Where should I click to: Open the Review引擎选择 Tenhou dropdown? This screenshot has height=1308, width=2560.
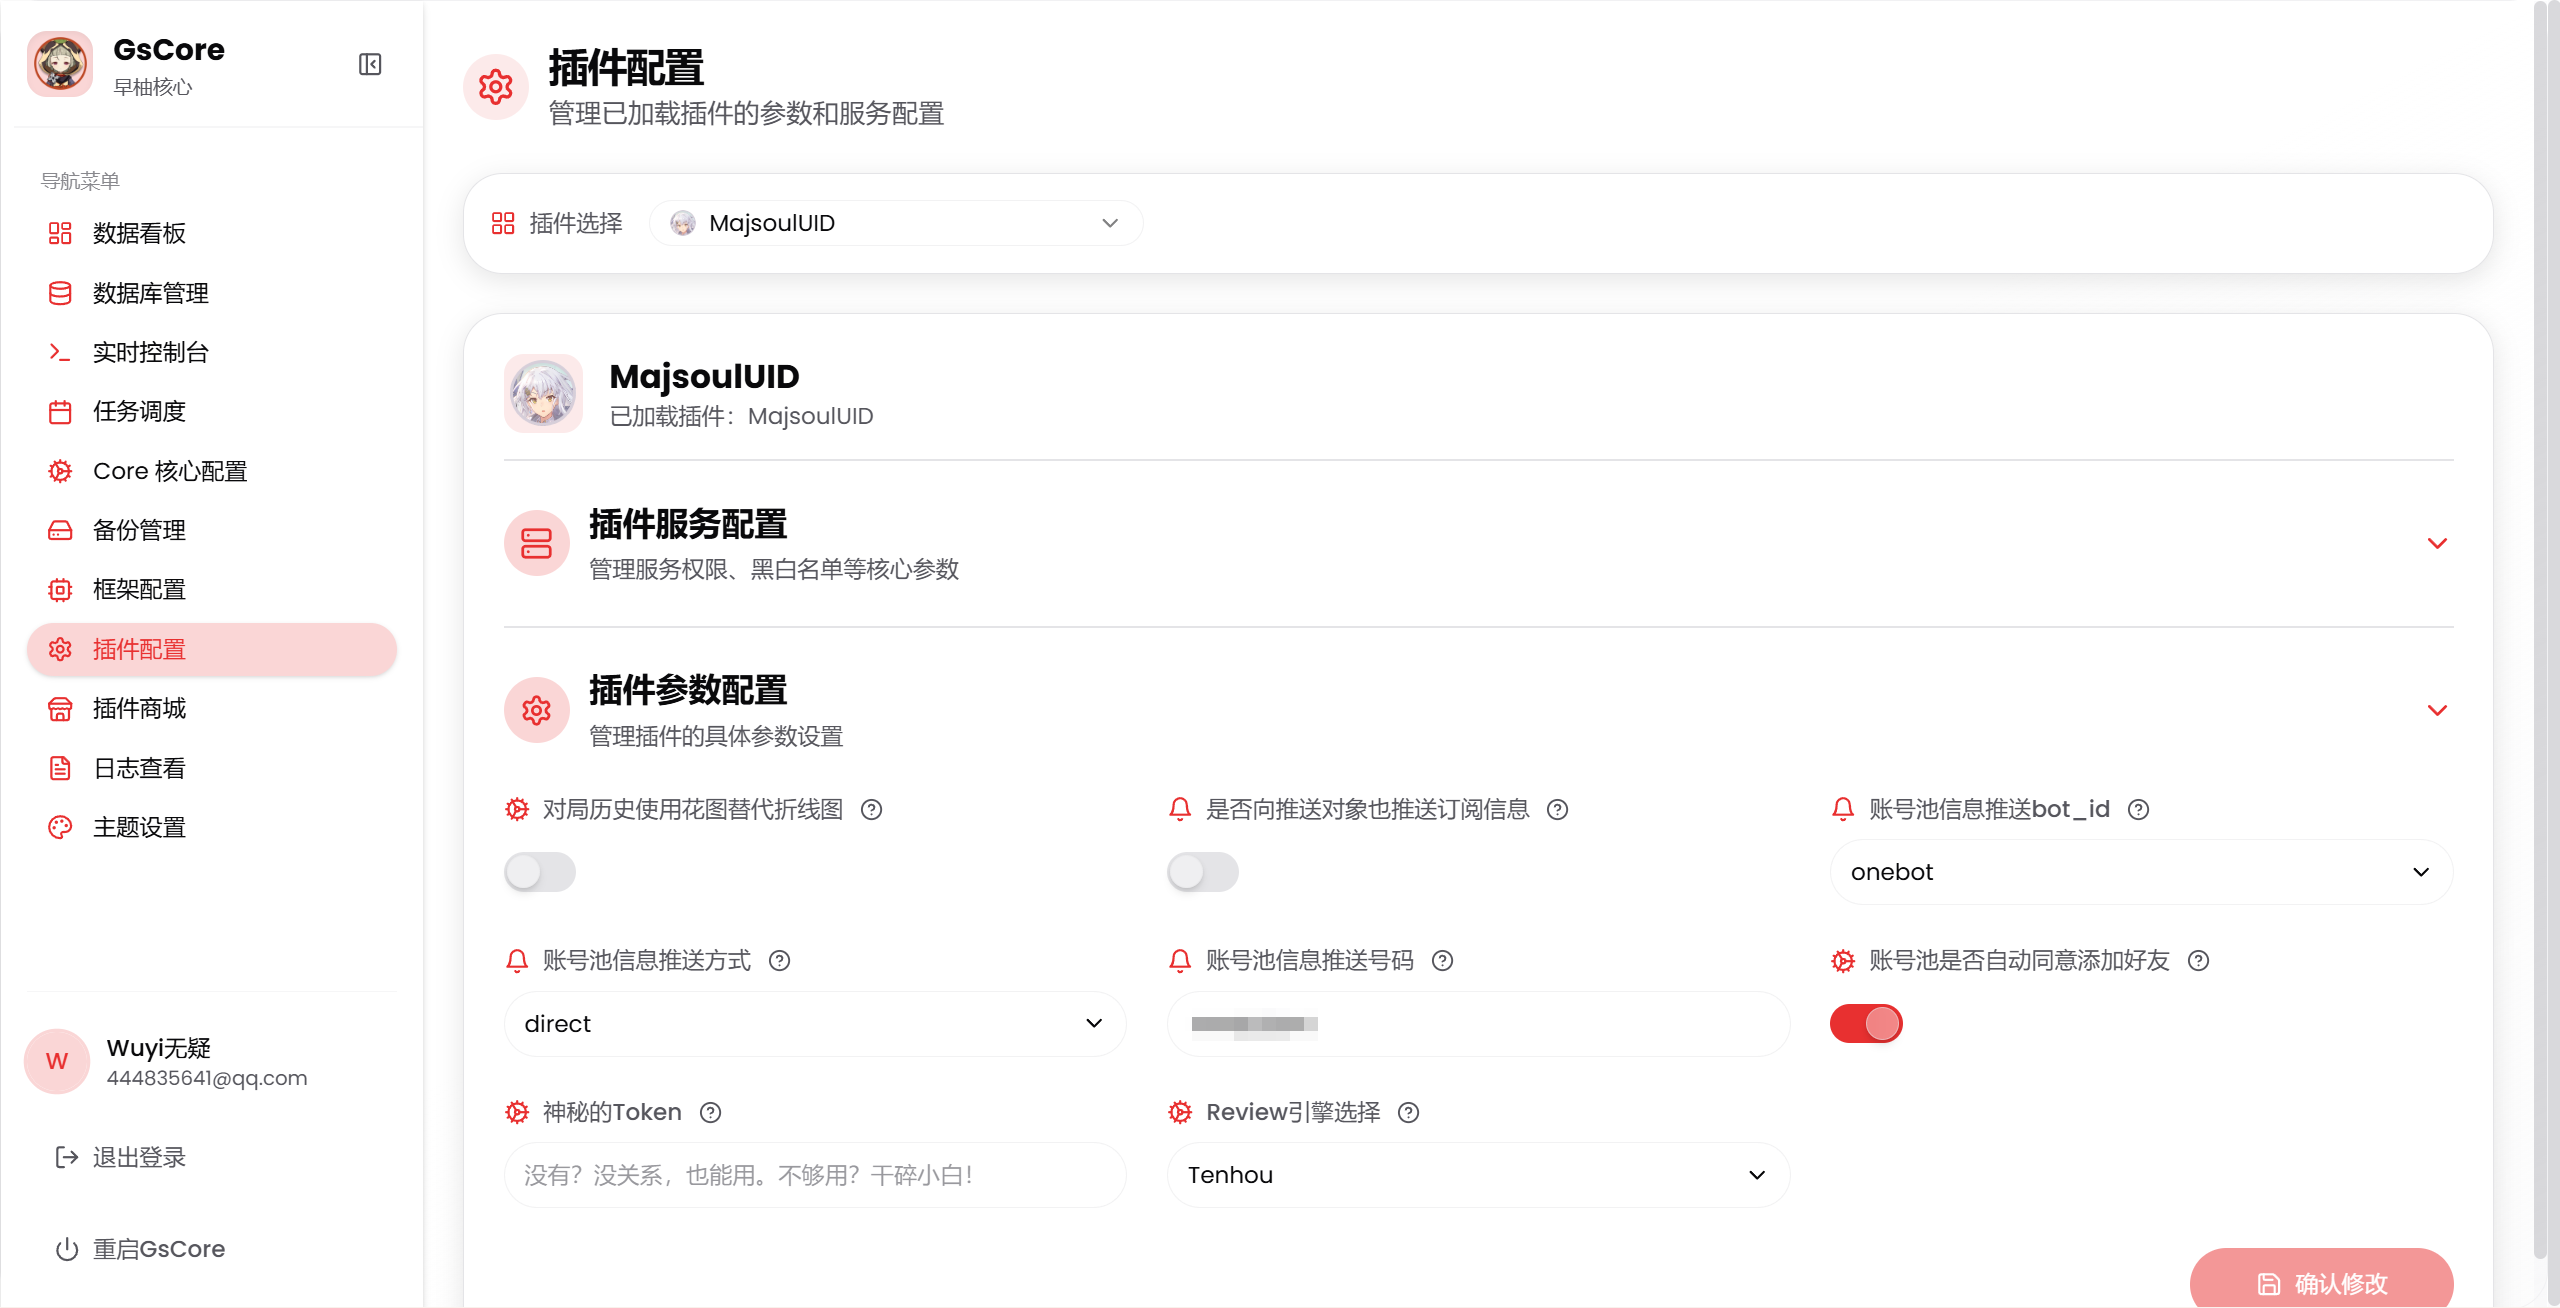point(1477,1175)
